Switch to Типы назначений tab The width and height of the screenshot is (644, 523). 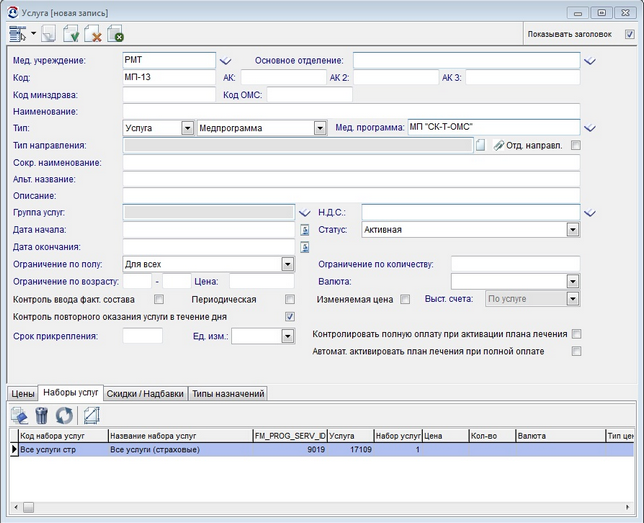(x=228, y=394)
